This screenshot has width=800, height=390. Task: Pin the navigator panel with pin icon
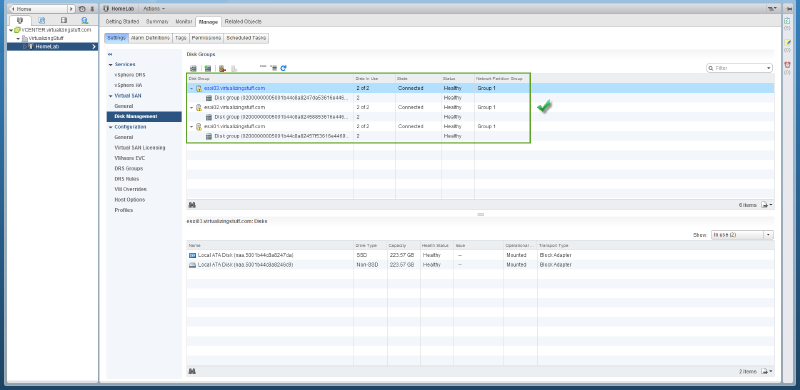click(x=92, y=9)
